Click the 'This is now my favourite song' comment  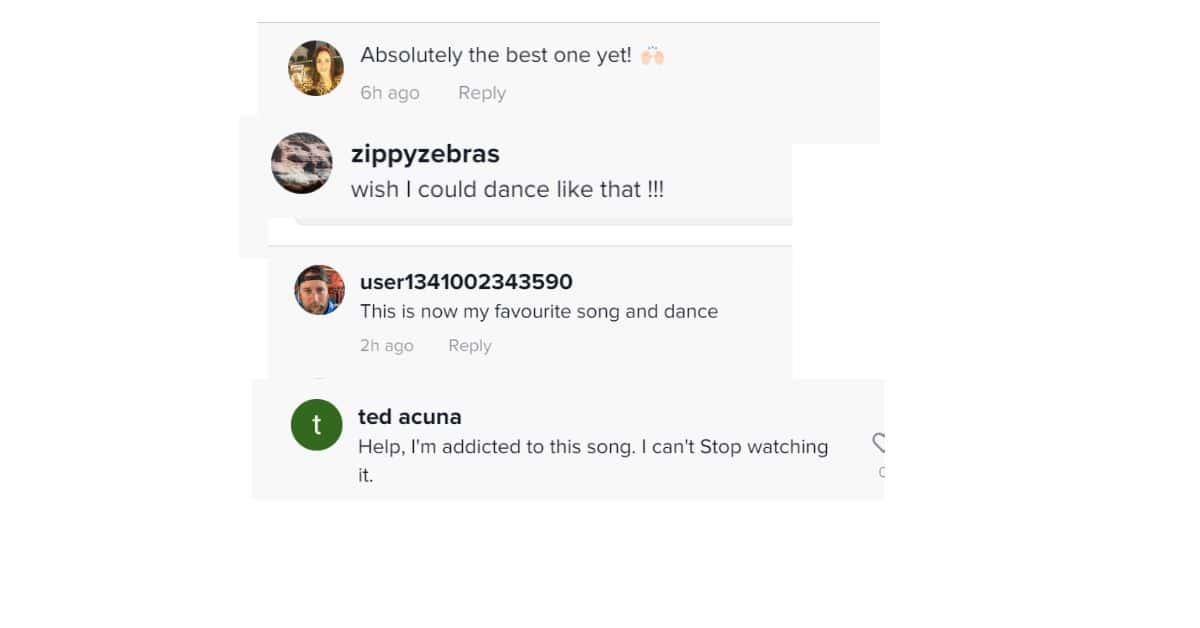pyautogui.click(x=539, y=311)
